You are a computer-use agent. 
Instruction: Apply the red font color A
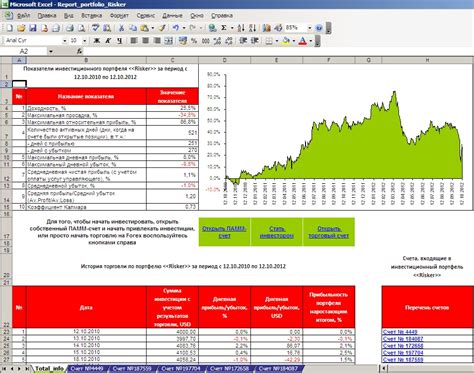pyautogui.click(x=303, y=41)
